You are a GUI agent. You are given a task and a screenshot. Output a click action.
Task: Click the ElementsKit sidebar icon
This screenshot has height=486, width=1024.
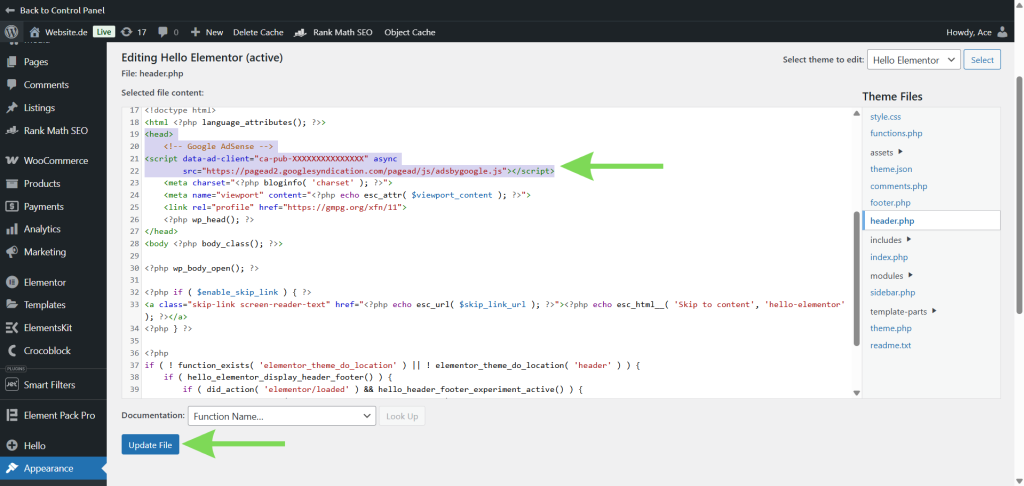(x=11, y=328)
